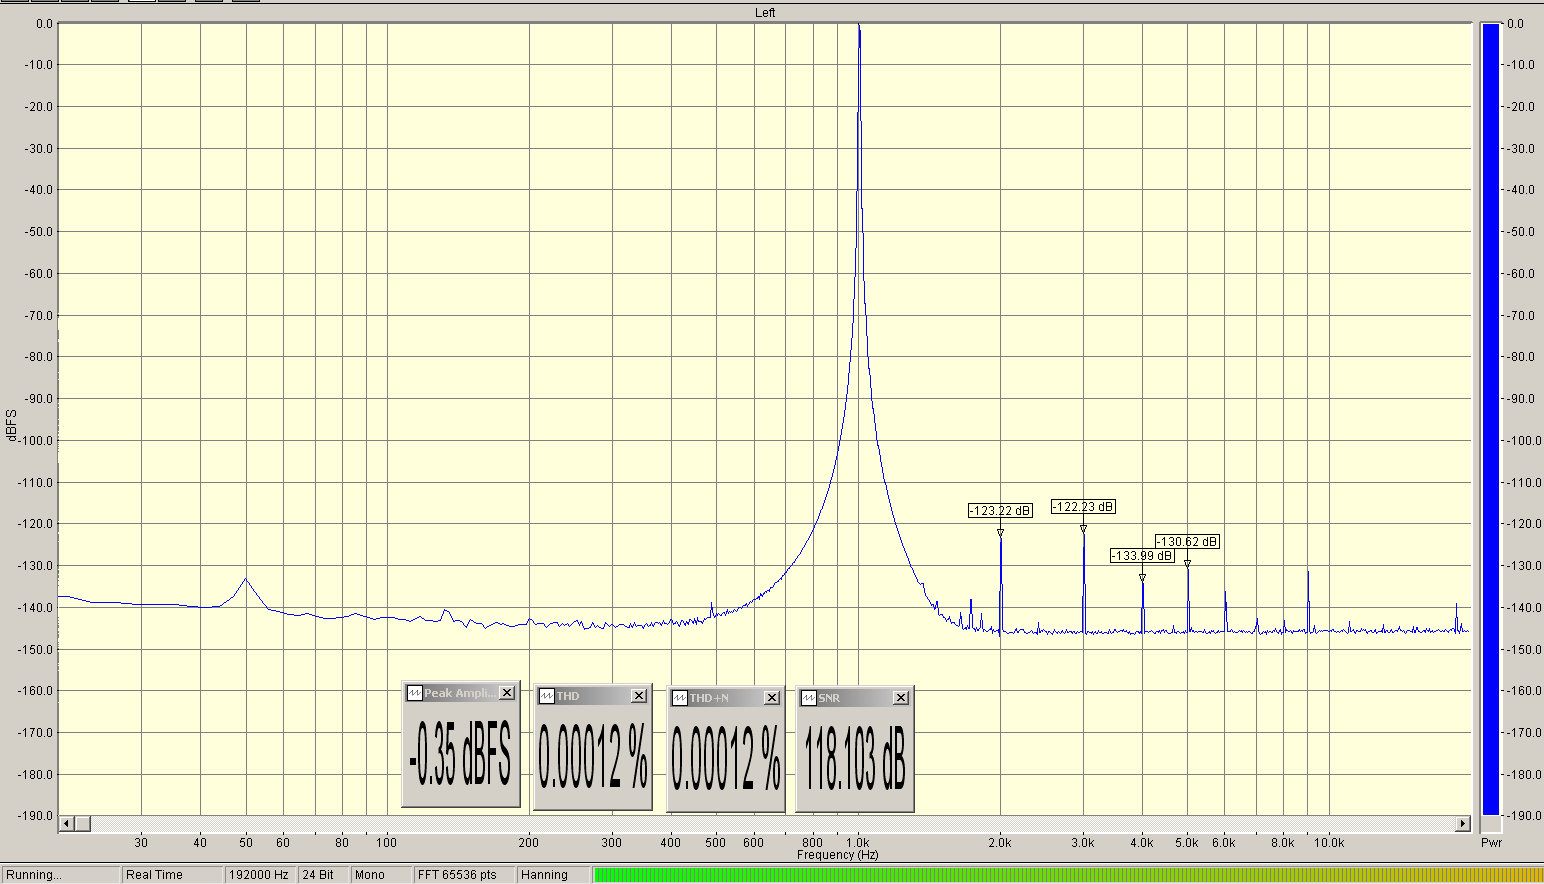This screenshot has width=1544, height=884.
Task: Click the horizontal scrollbar thumb
Action: 83,824
